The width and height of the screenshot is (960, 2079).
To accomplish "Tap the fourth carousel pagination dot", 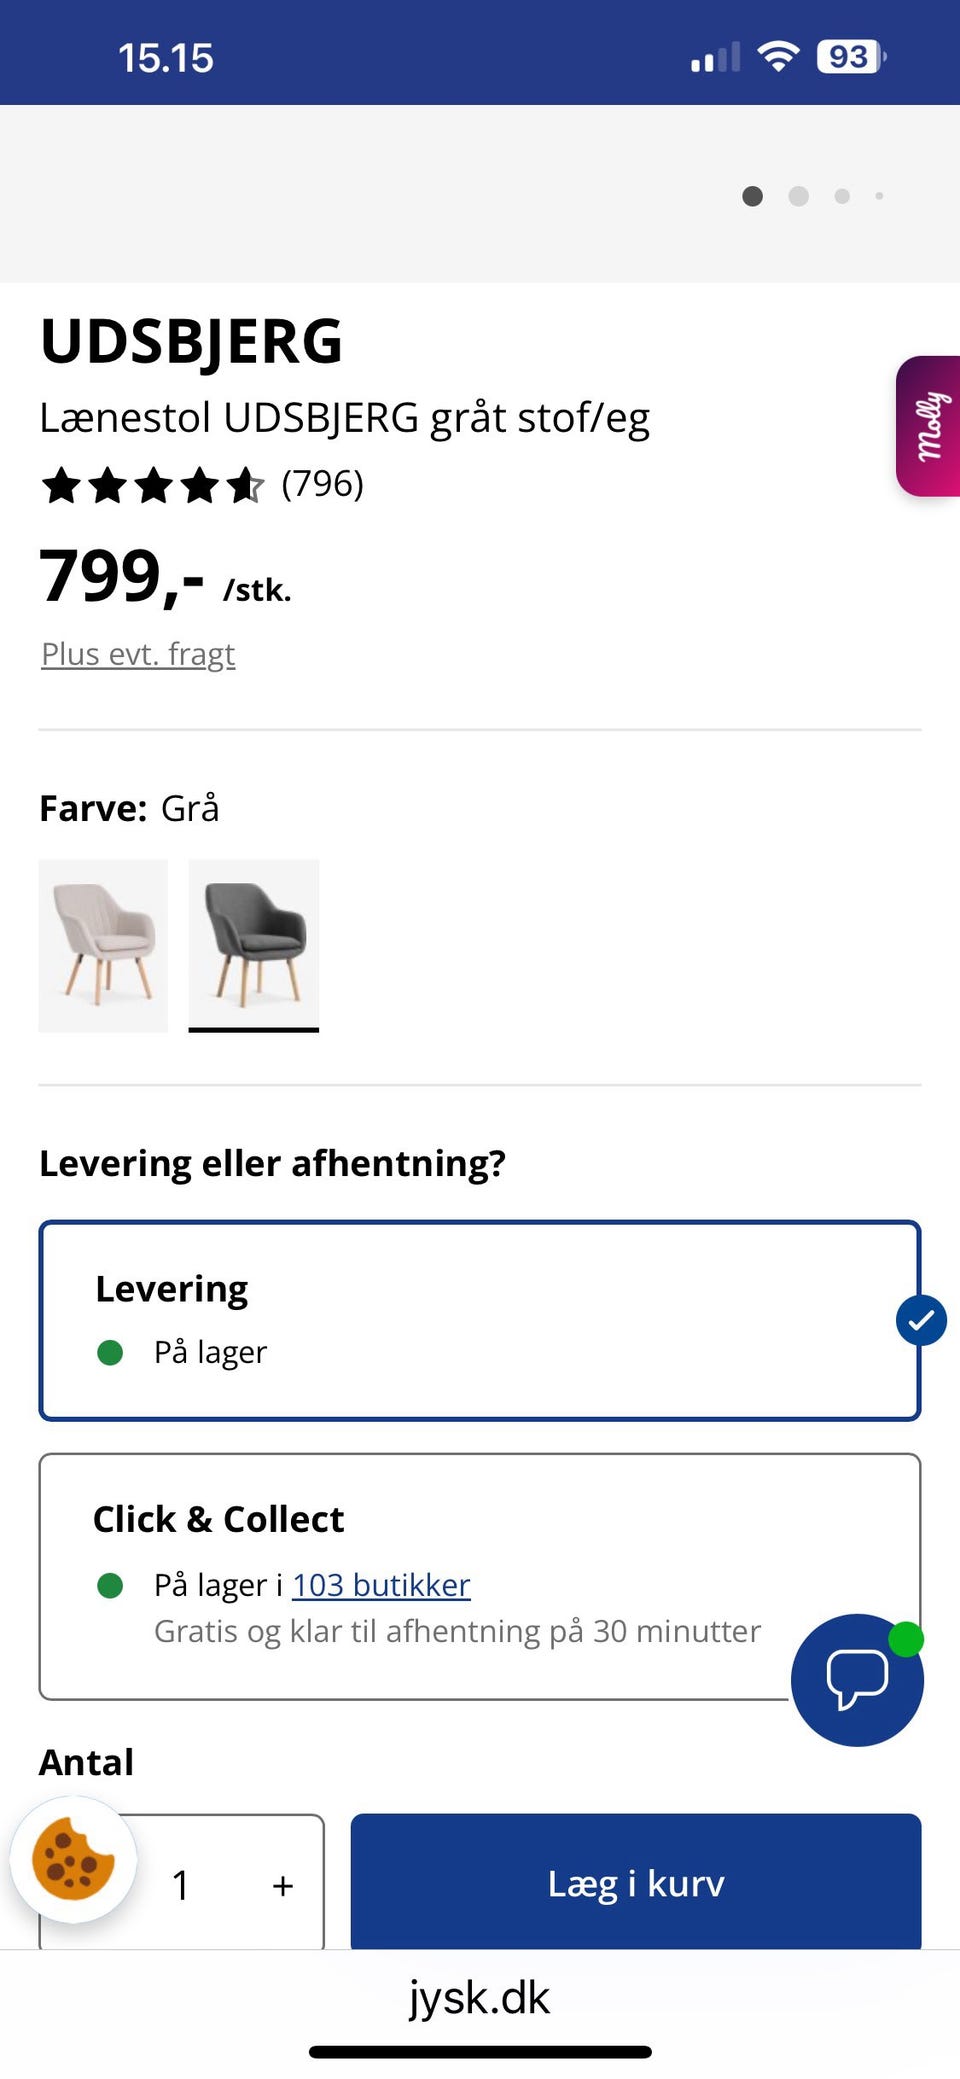I will pos(880,197).
